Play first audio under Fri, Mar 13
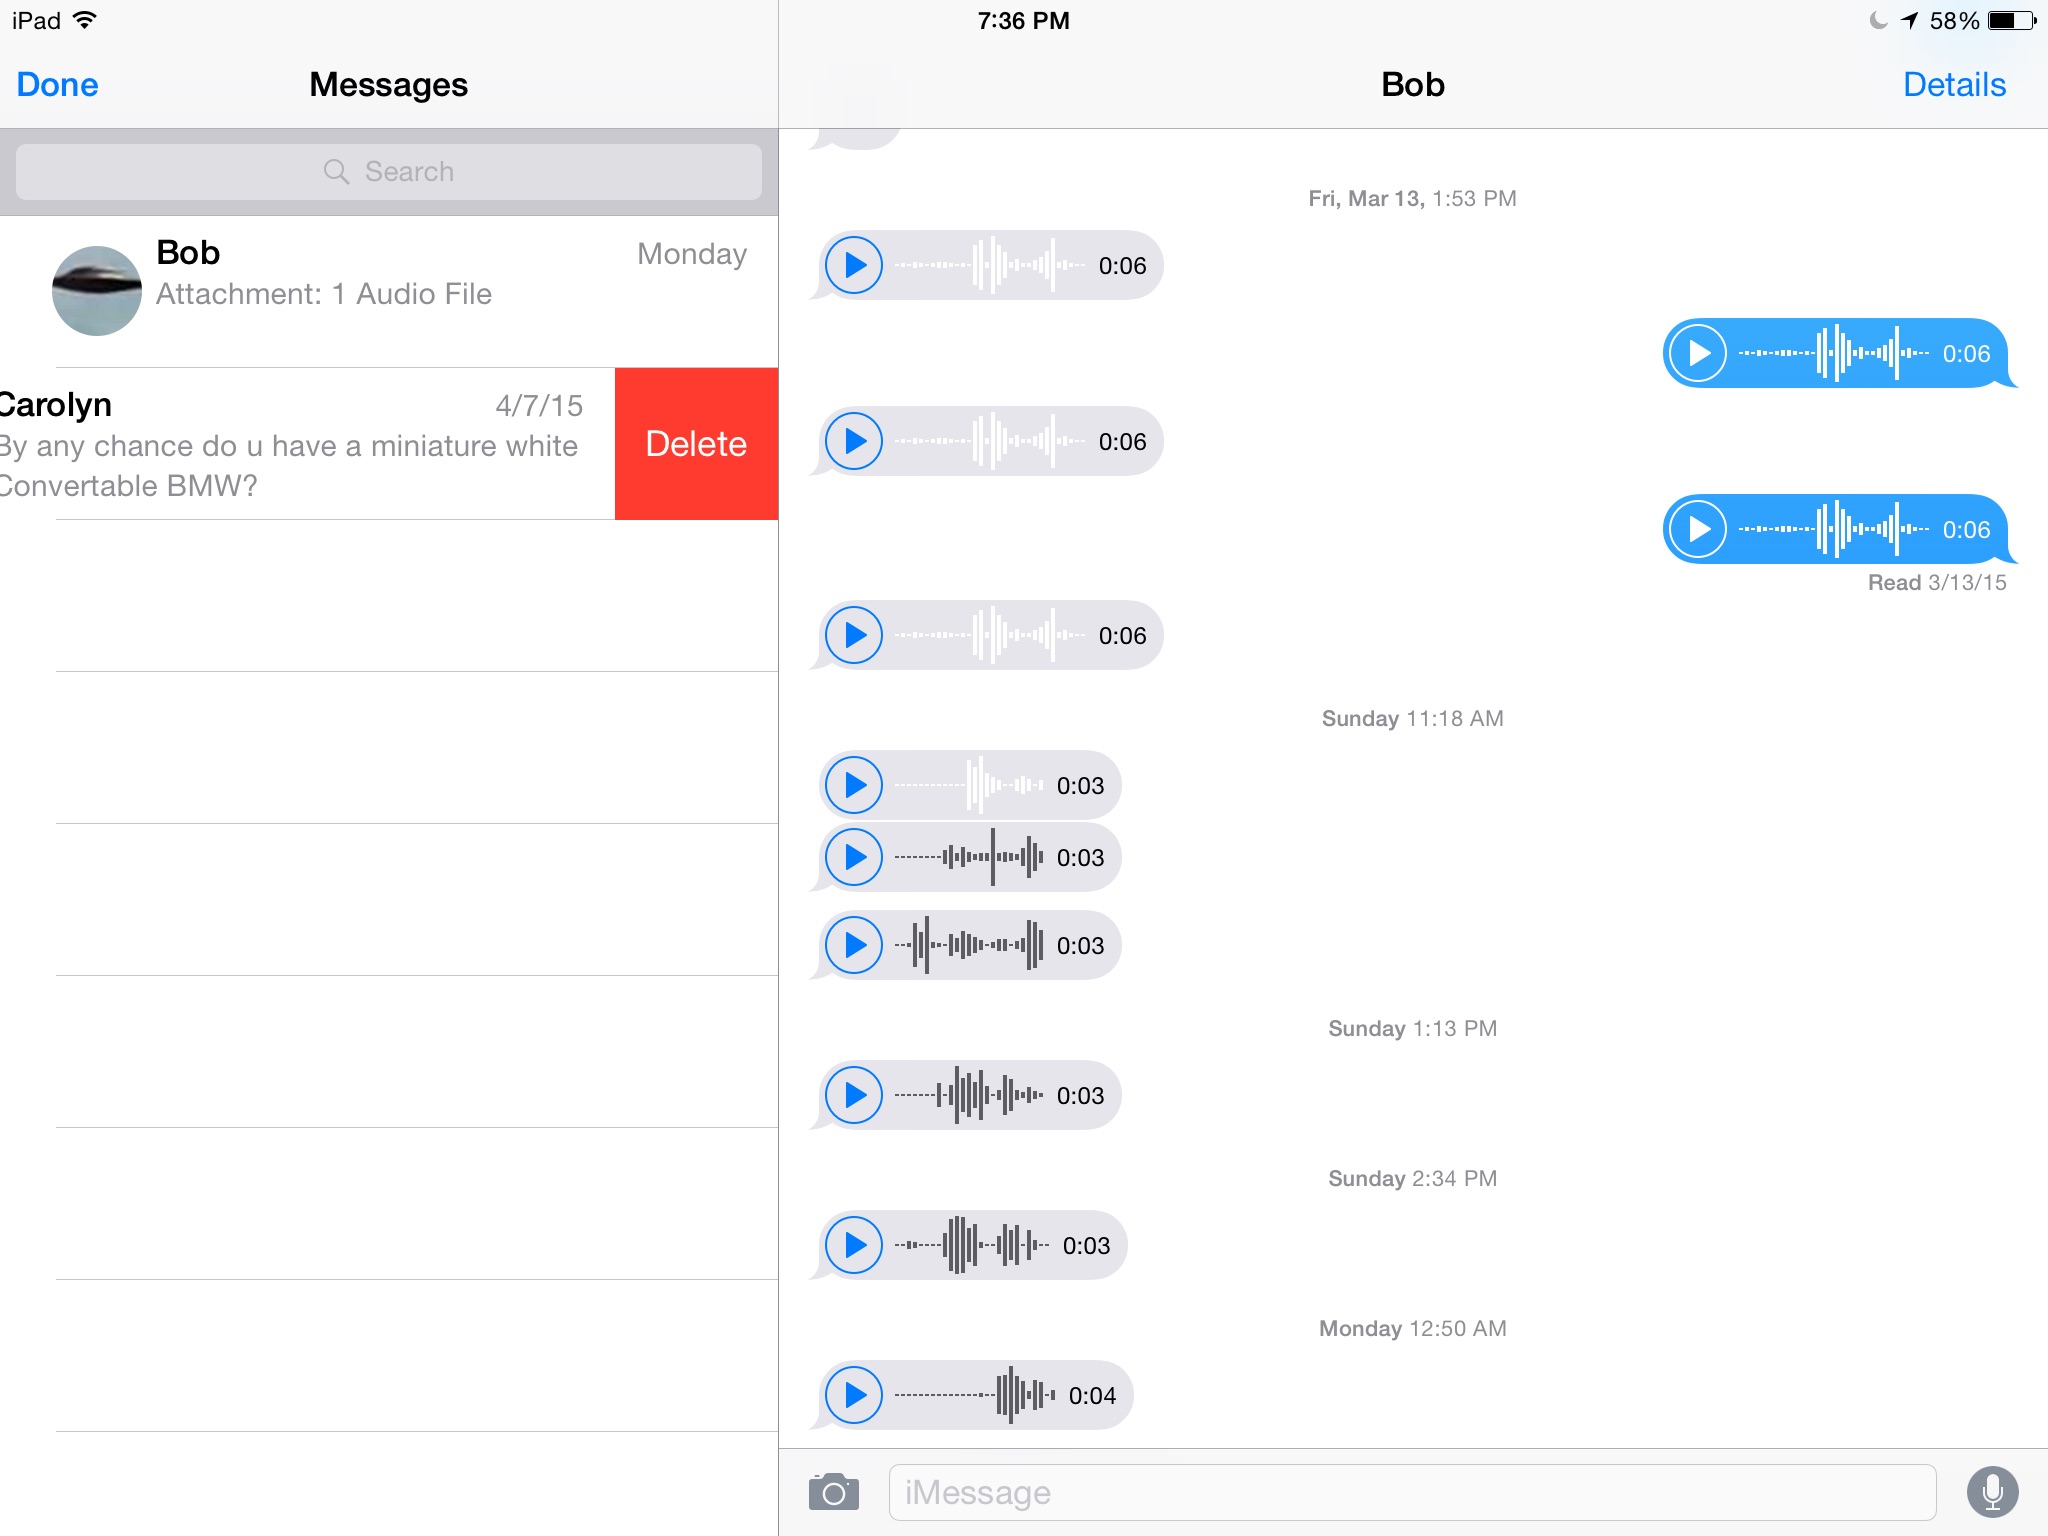Viewport: 2048px width, 1536px height. point(854,265)
